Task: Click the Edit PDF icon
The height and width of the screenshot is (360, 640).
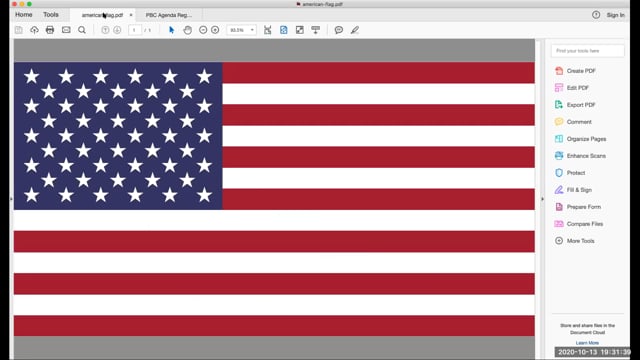Action: 559,88
